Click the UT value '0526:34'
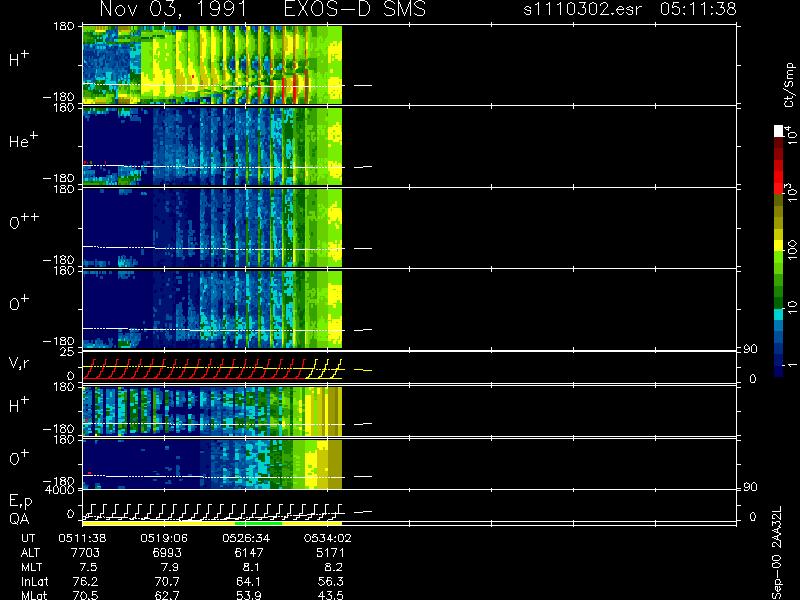The image size is (800, 600). pos(246,538)
